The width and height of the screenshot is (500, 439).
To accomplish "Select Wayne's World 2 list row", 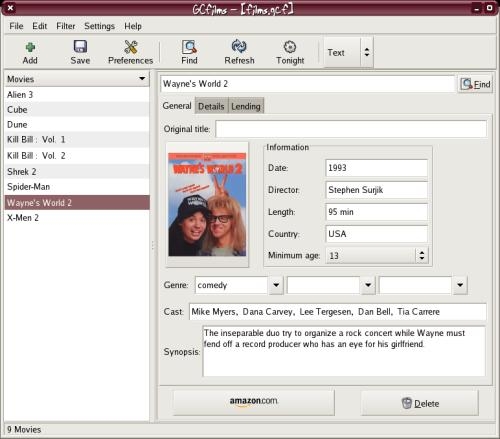I will (77, 203).
